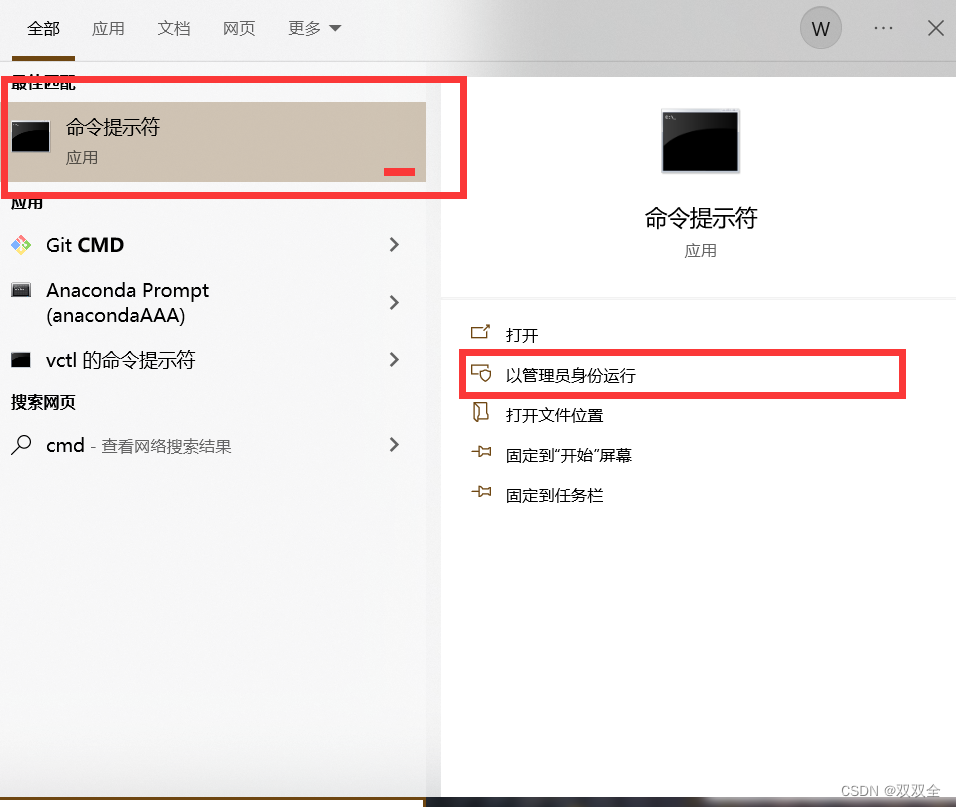Choose 固定到"开始"屏幕
The height and width of the screenshot is (807, 956).
pos(569,455)
